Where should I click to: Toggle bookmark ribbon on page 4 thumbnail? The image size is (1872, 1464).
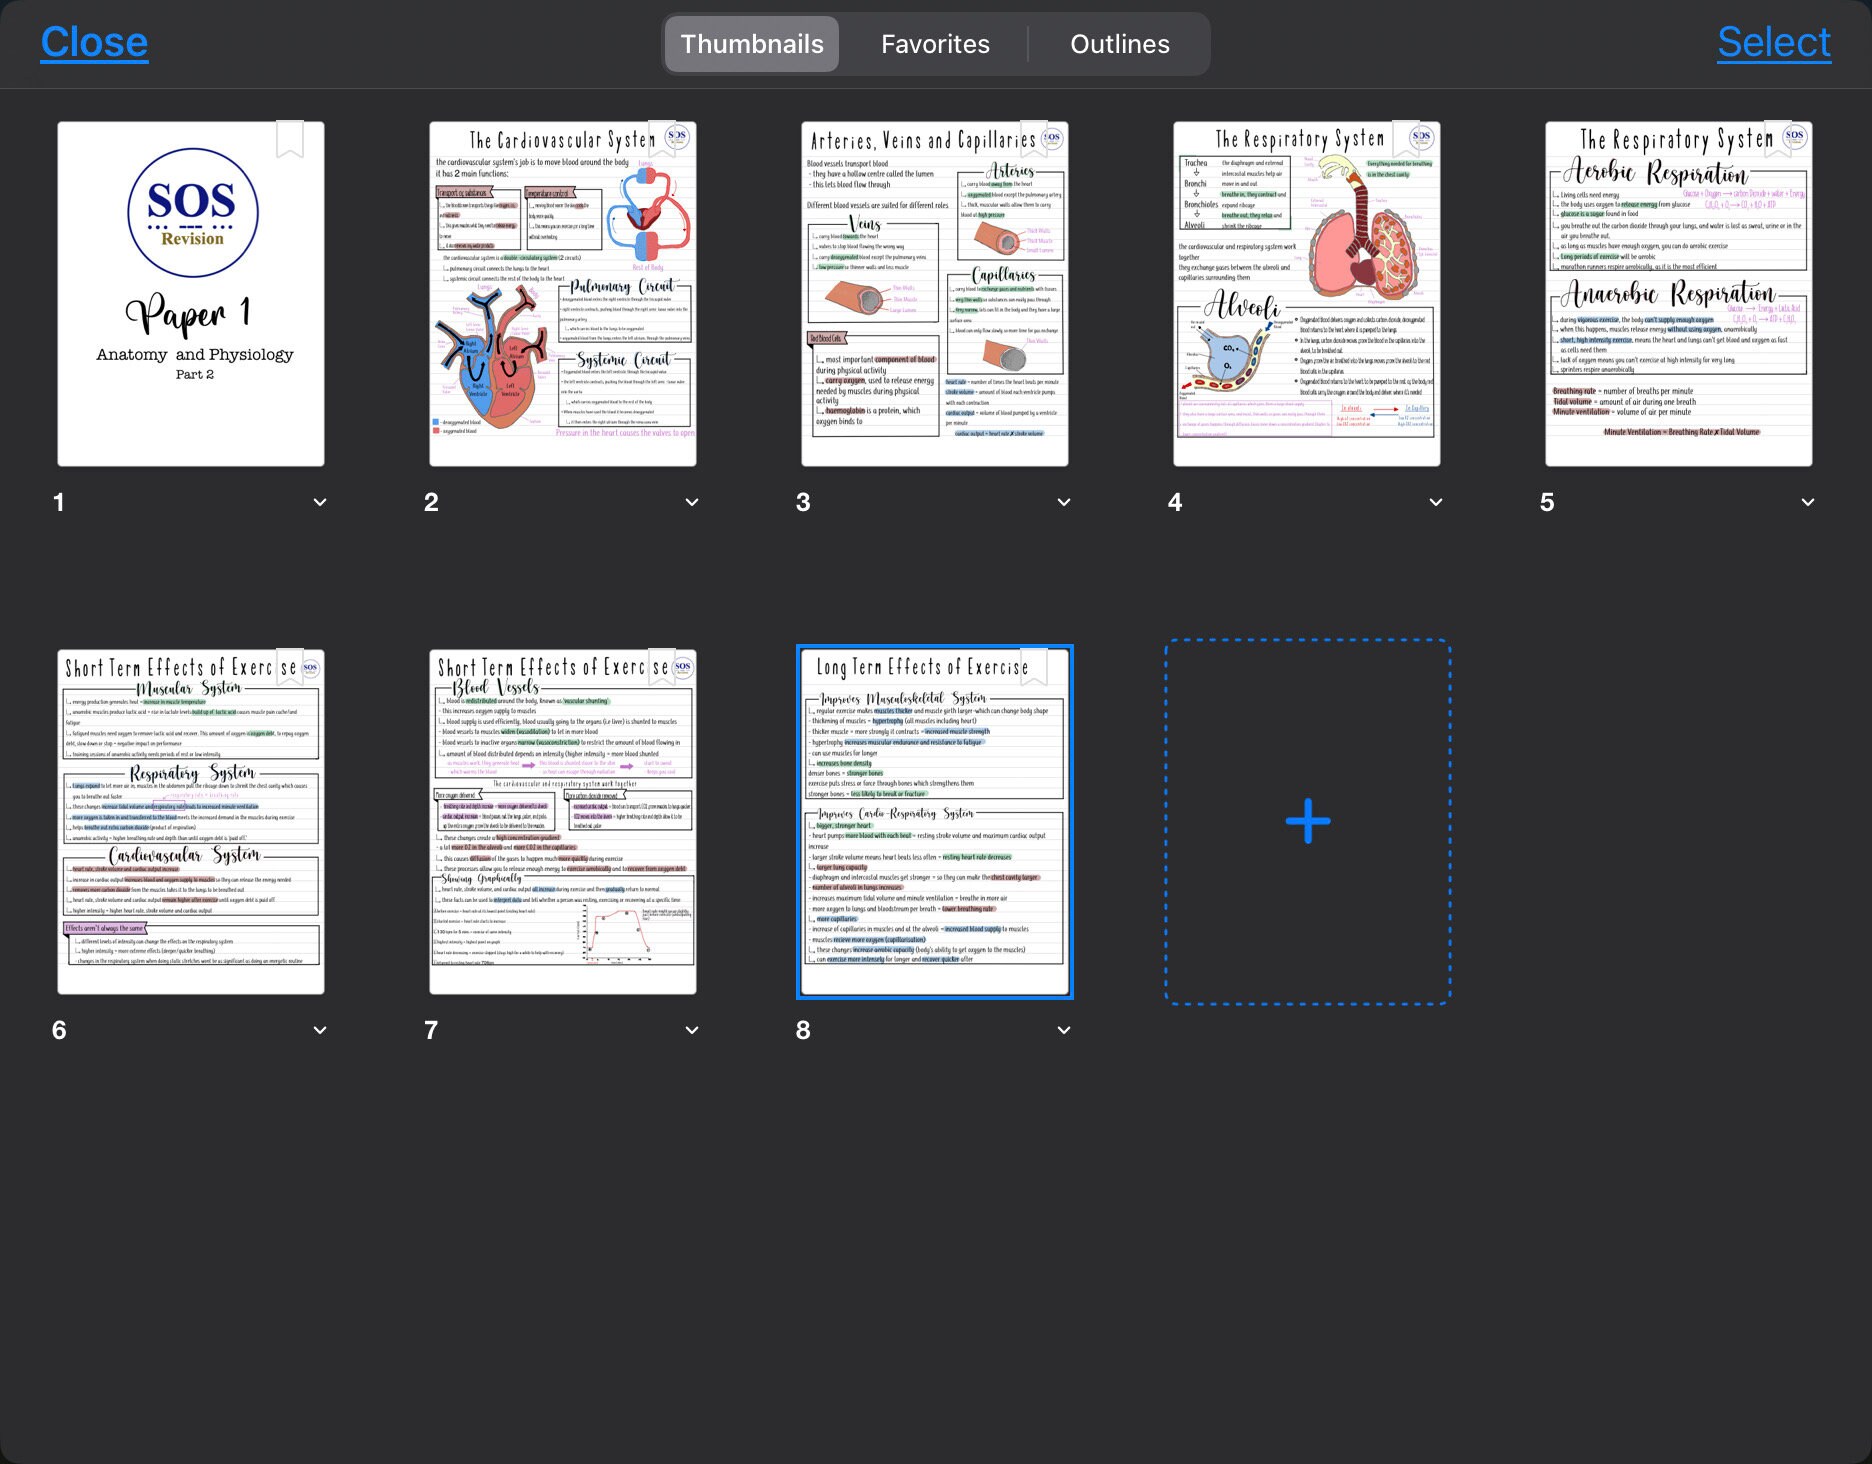click(1406, 140)
